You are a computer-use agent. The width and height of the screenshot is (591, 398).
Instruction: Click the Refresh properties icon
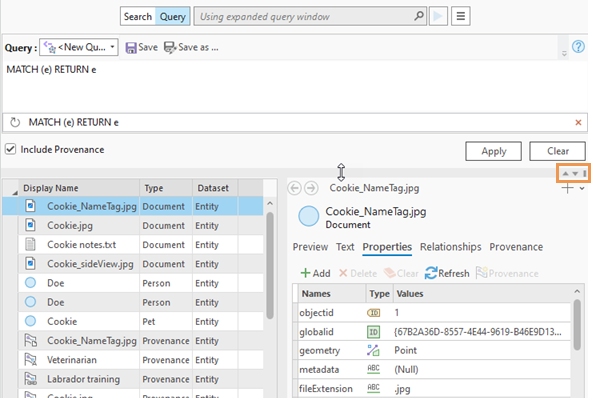(x=431, y=273)
